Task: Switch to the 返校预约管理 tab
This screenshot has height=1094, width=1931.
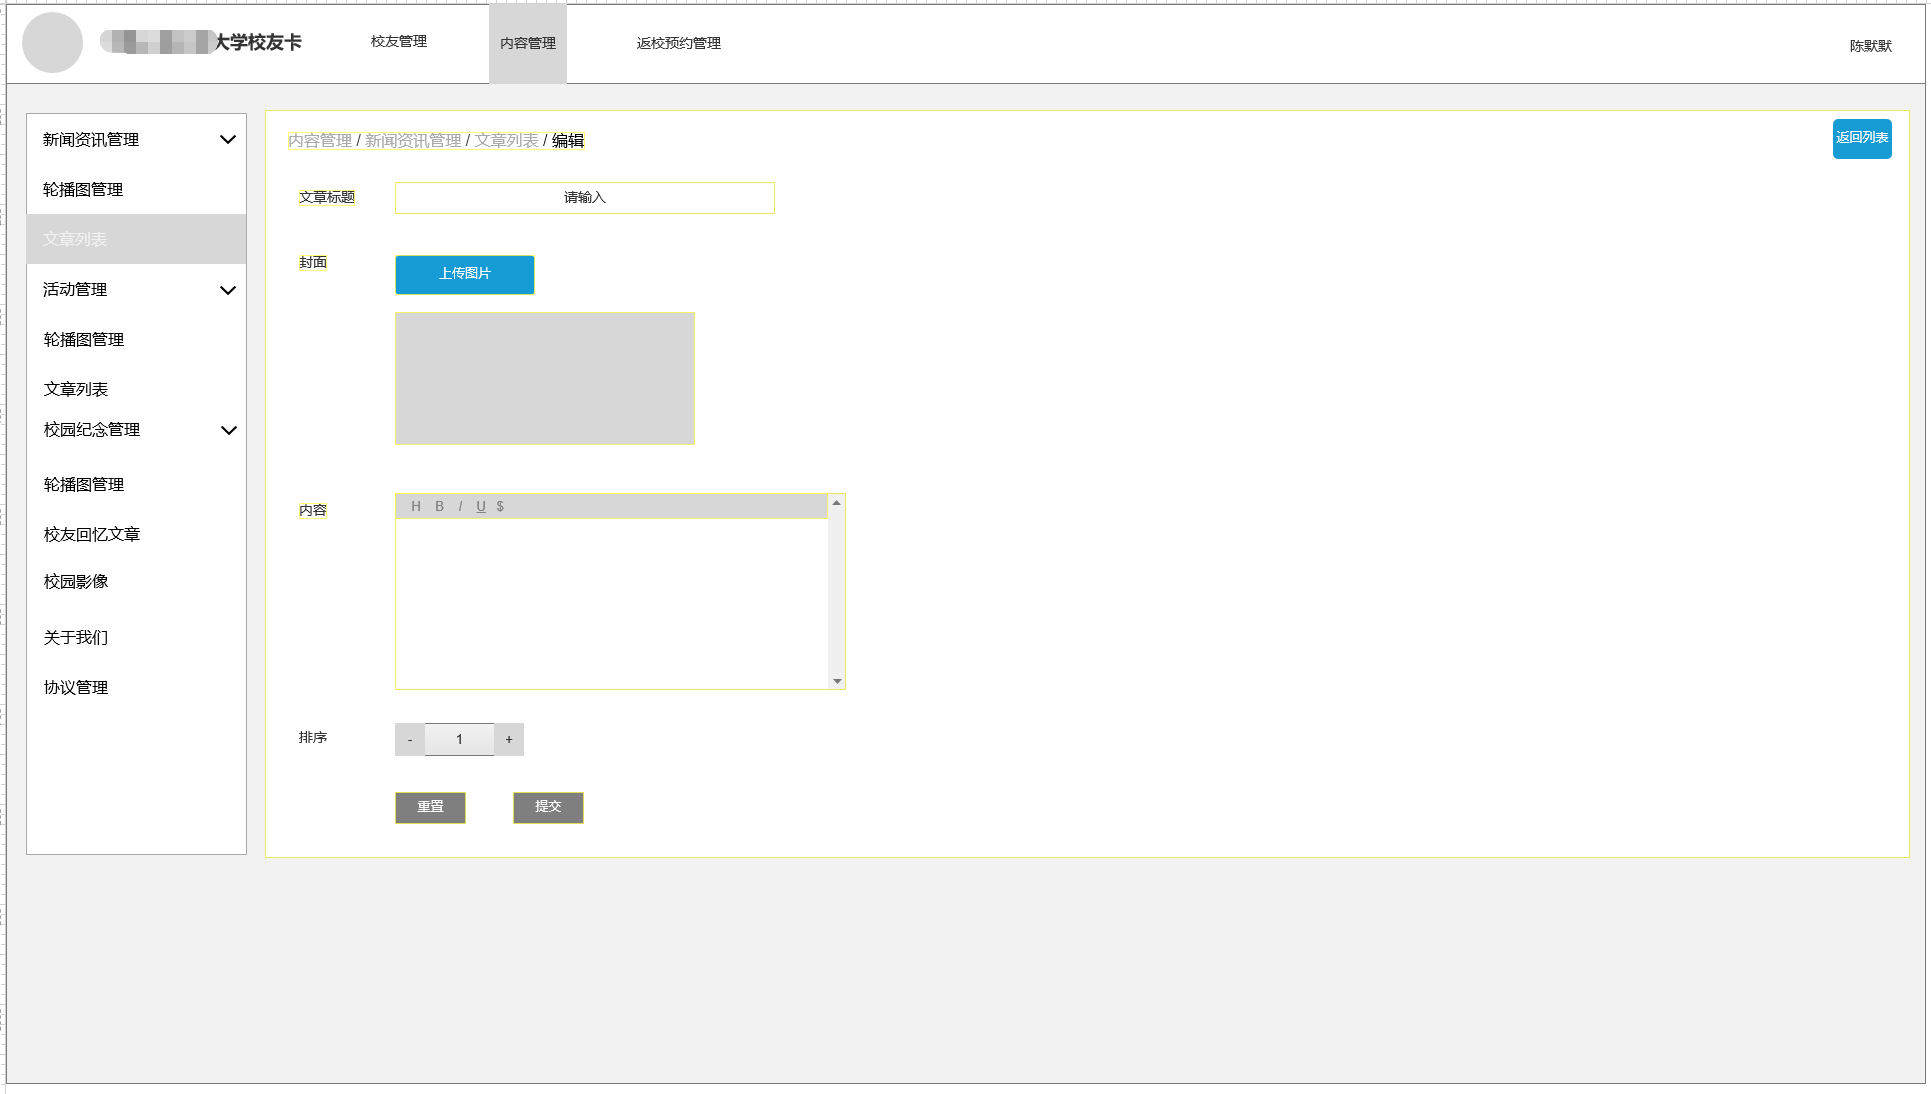Action: (x=678, y=44)
